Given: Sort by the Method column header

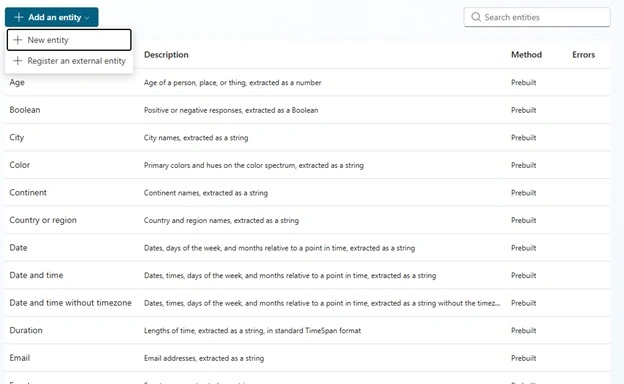Looking at the screenshot, I should click(526, 55).
